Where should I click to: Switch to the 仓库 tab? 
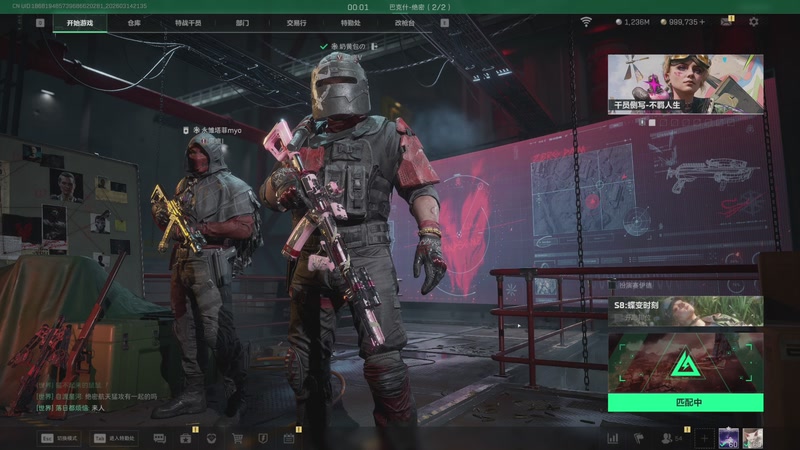[134, 23]
